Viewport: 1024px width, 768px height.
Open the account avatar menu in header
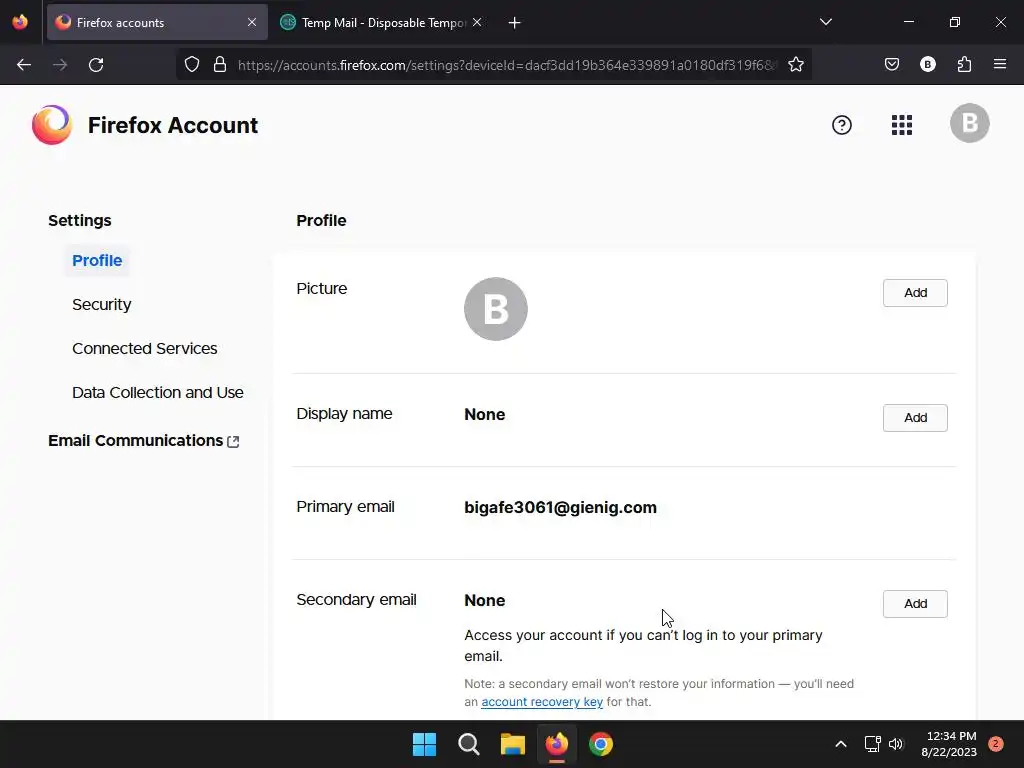[x=969, y=123]
